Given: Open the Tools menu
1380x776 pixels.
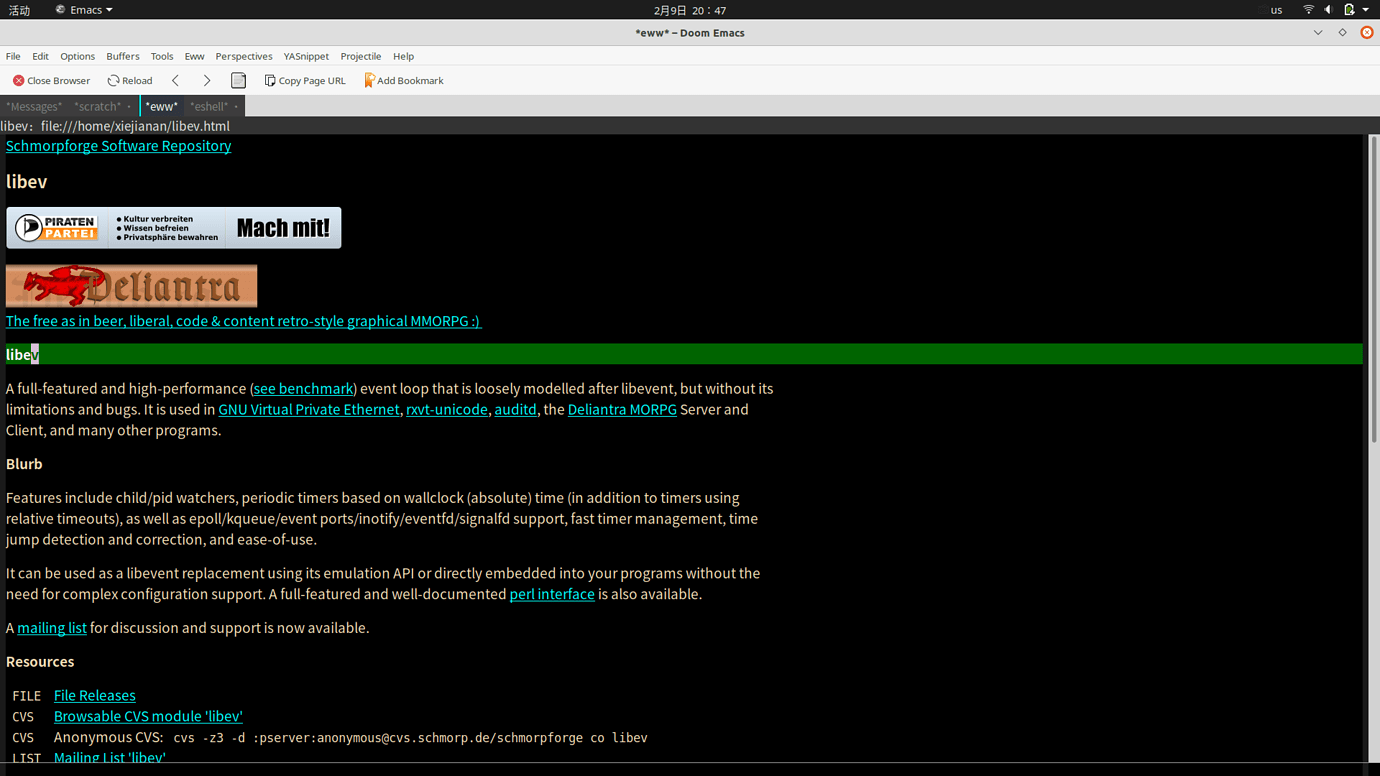Looking at the screenshot, I should tap(162, 57).
